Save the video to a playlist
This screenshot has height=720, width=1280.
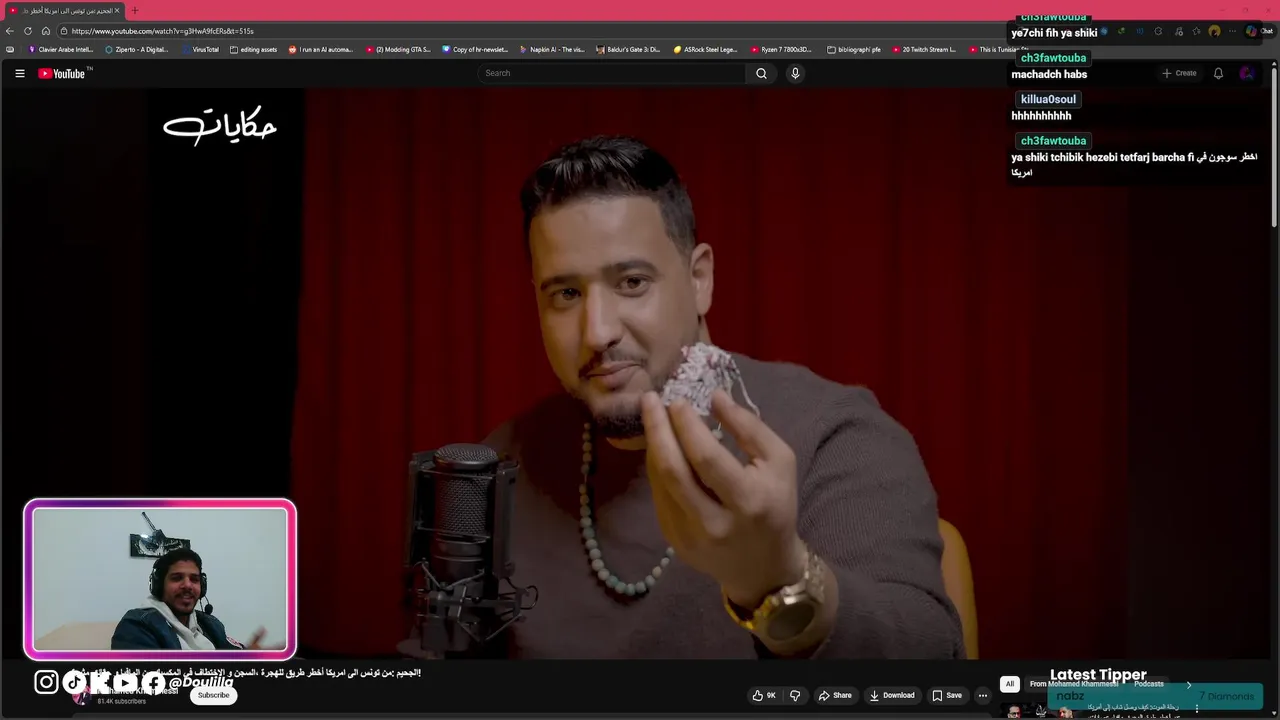947,695
